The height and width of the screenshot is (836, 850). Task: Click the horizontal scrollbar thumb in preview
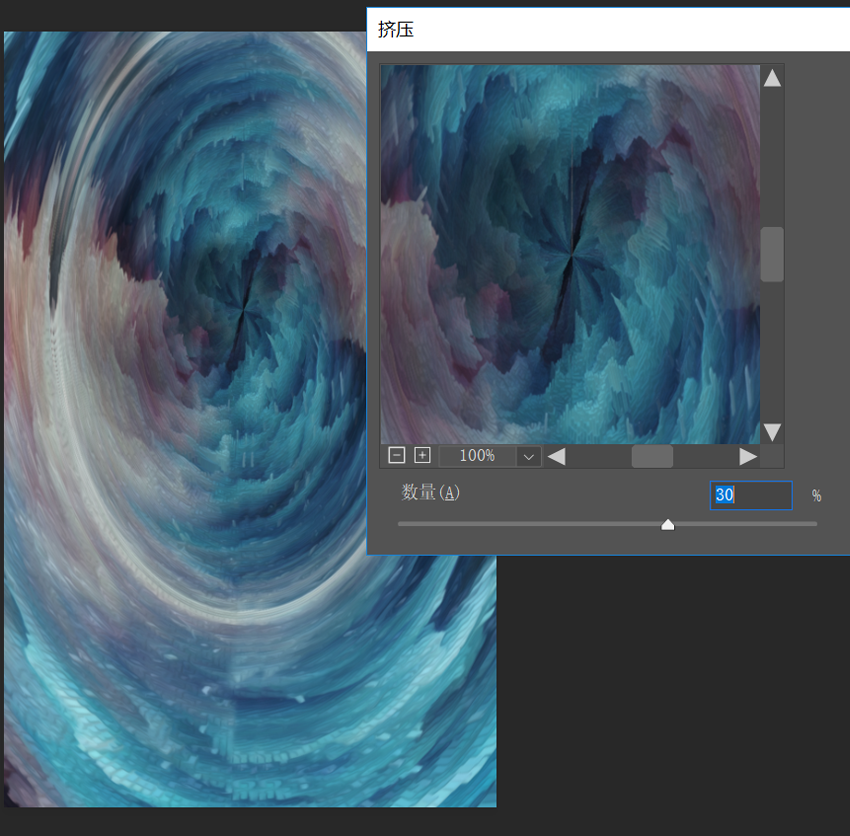pyautogui.click(x=652, y=456)
